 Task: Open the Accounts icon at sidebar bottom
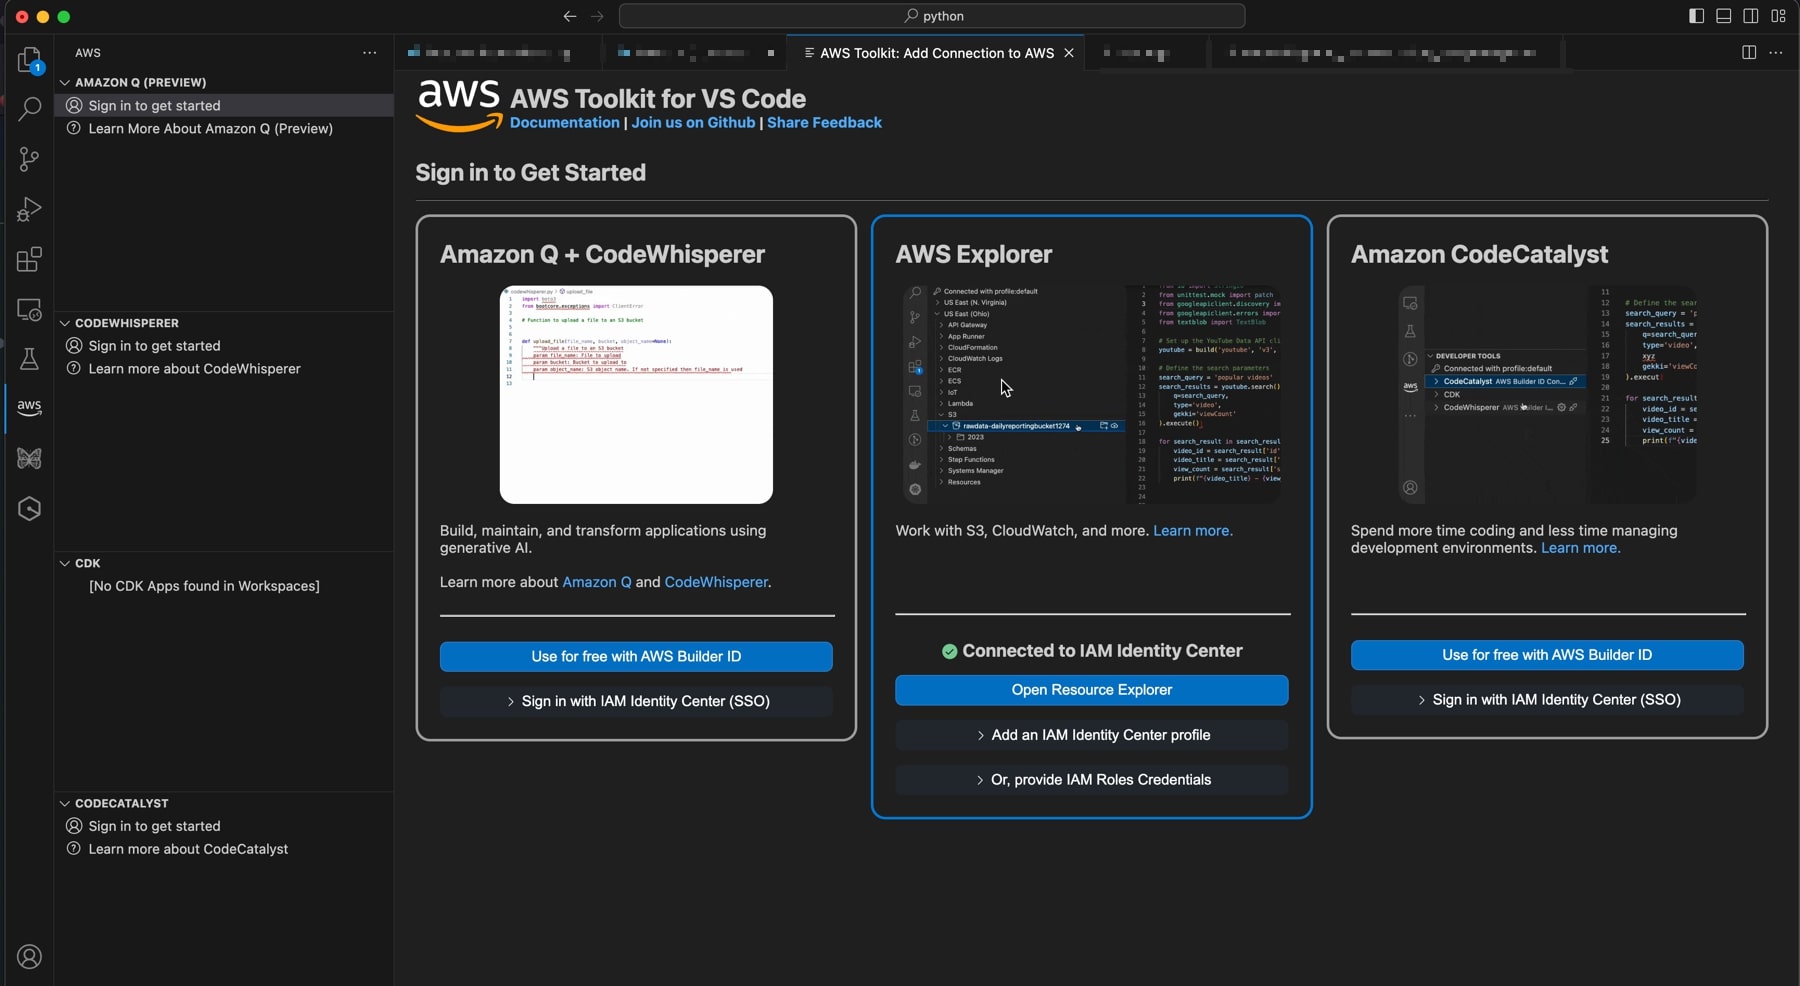point(29,957)
